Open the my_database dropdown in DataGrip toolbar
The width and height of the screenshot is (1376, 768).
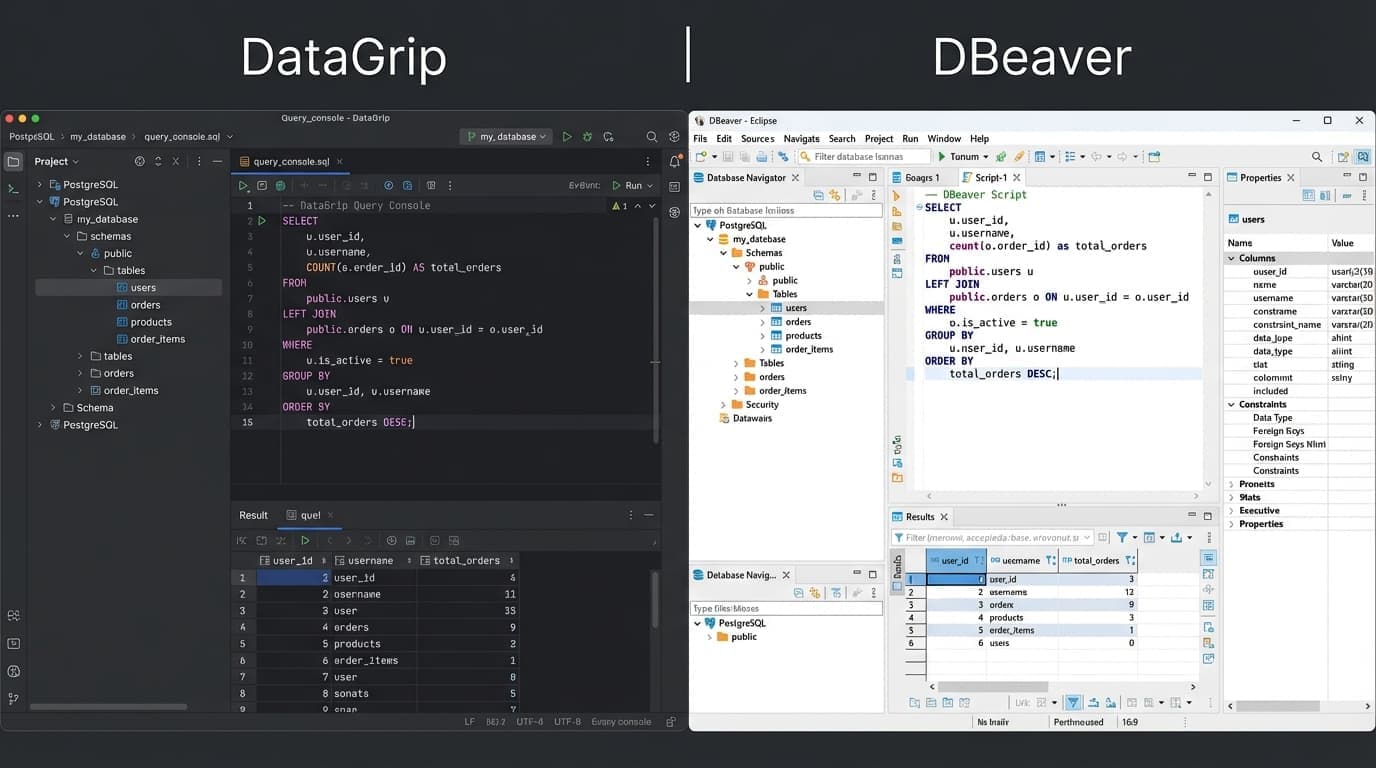[x=505, y=136]
